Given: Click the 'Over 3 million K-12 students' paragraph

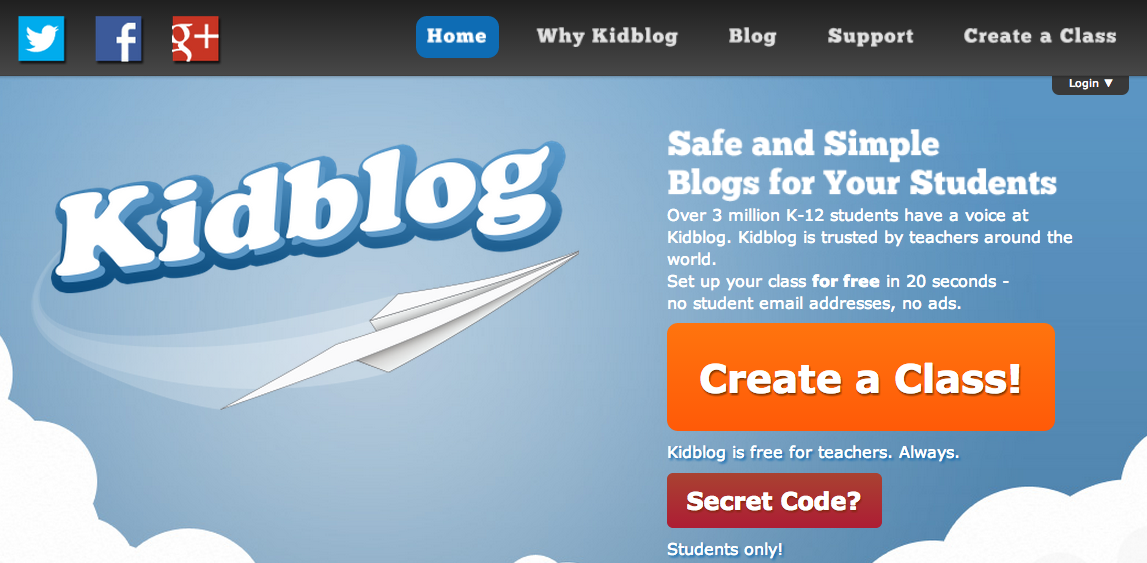Looking at the screenshot, I should (x=870, y=238).
